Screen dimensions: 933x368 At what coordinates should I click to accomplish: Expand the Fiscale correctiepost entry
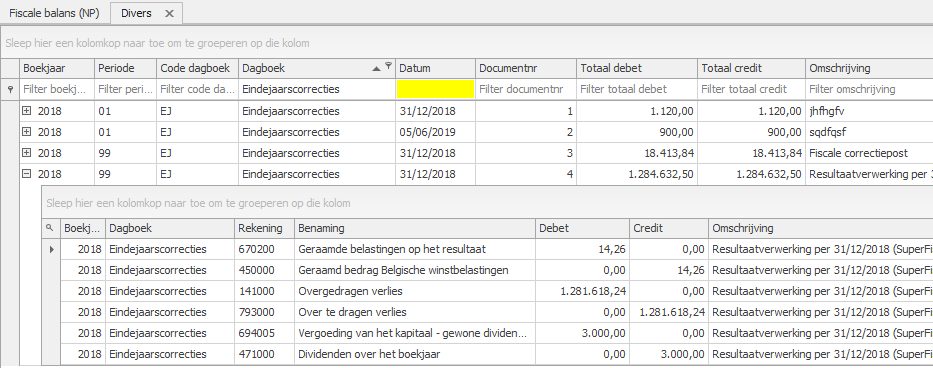point(26,153)
